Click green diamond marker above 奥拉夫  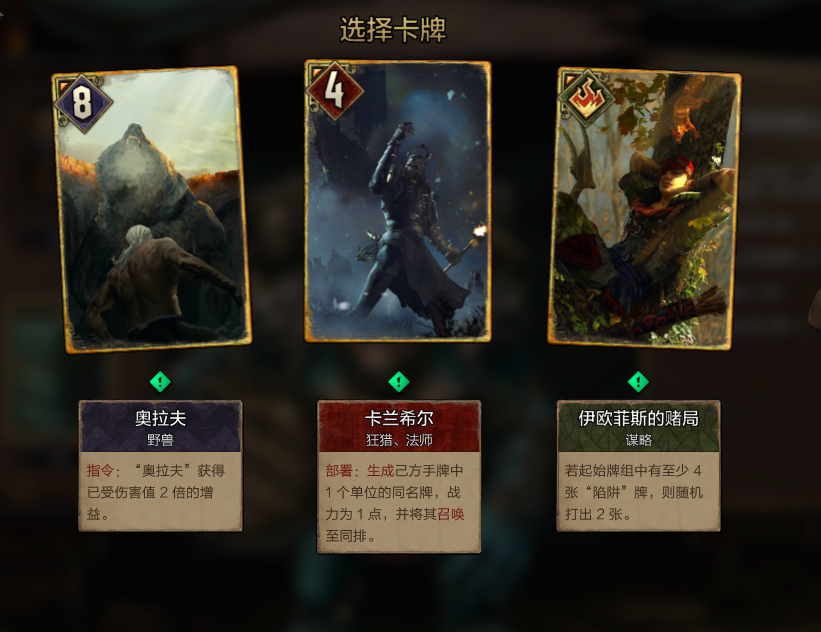[x=160, y=382]
